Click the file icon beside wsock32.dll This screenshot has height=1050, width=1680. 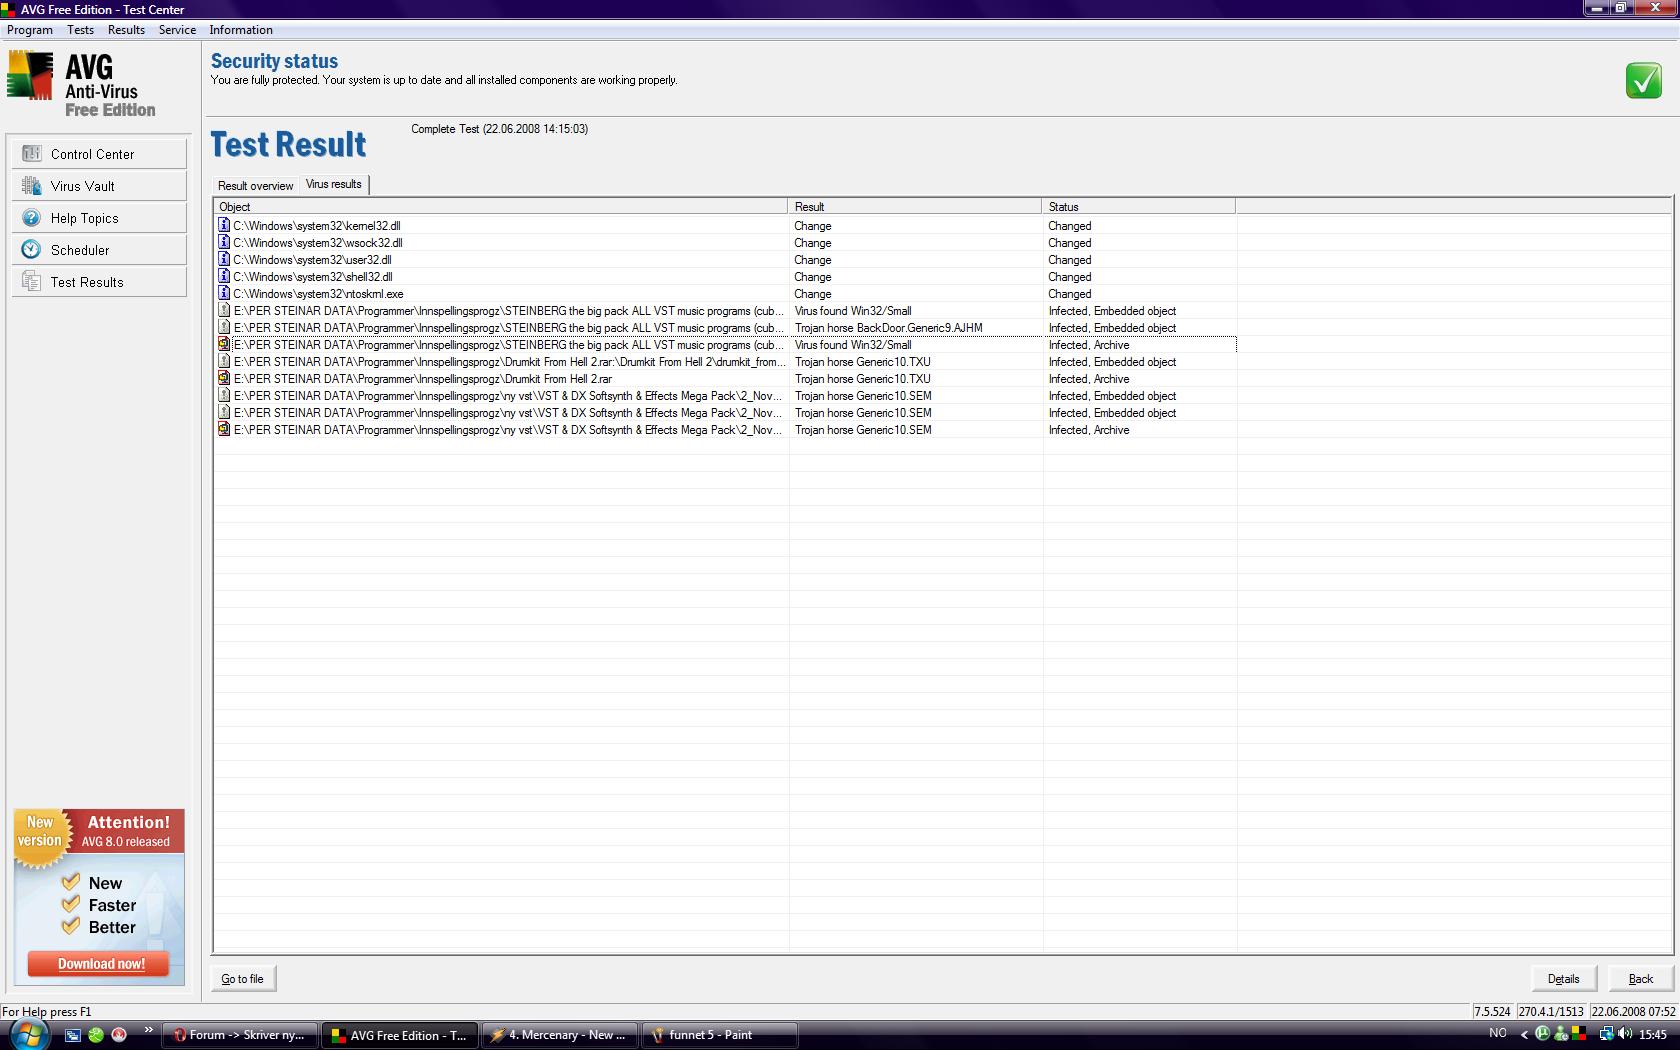[224, 243]
